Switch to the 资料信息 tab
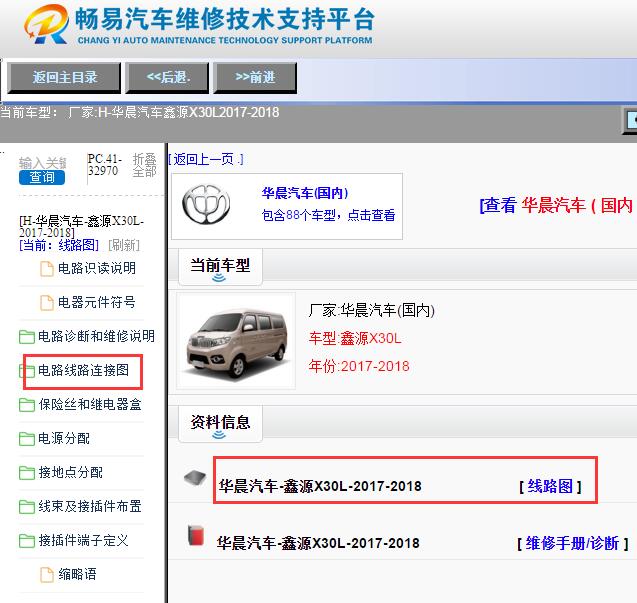This screenshot has height=603, width=637. pyautogui.click(x=220, y=424)
